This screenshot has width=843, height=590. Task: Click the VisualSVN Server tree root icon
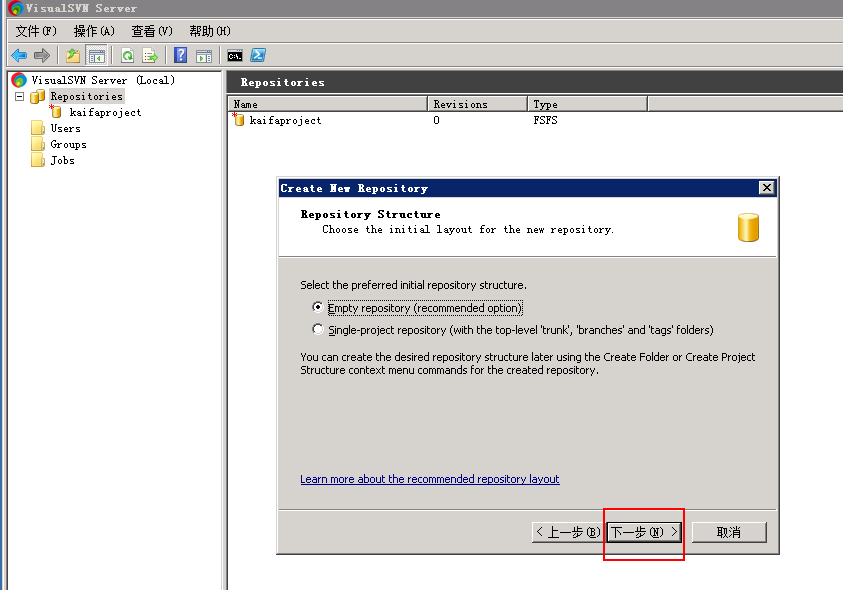click(19, 80)
